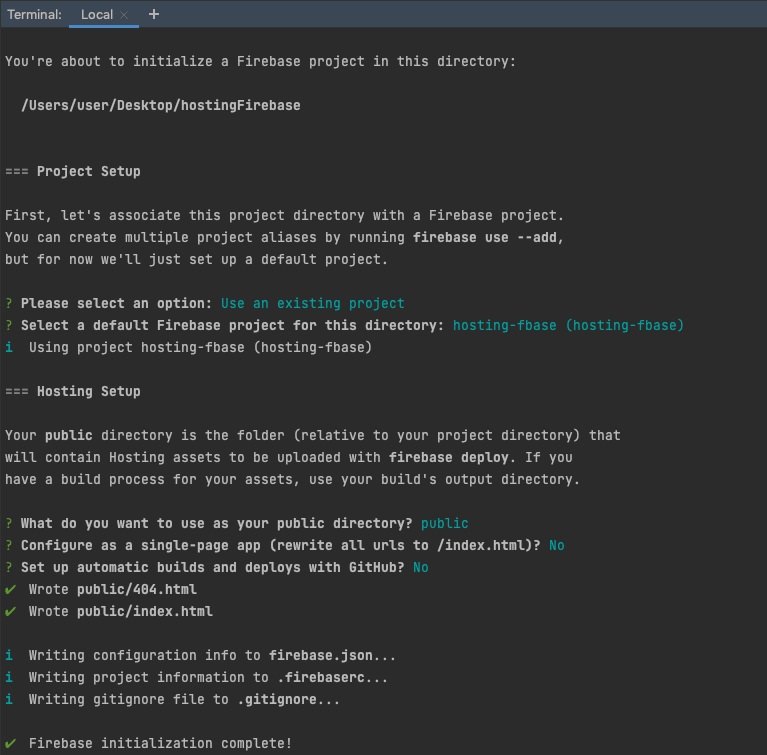Click the Project Setup heading
The width and height of the screenshot is (767, 755).
pos(89,171)
